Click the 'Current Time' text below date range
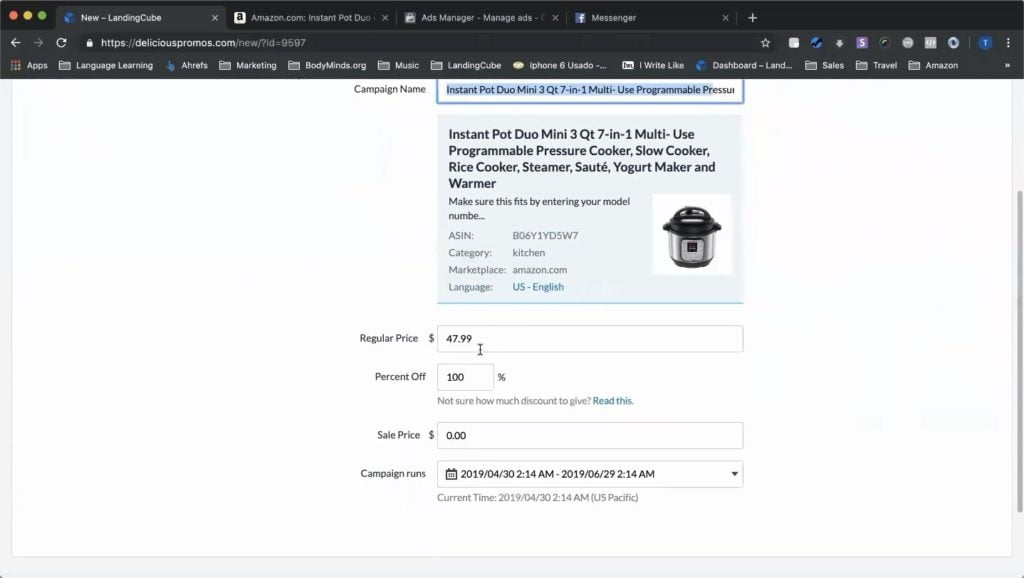Screen dimensions: 1024x578 click(537, 498)
